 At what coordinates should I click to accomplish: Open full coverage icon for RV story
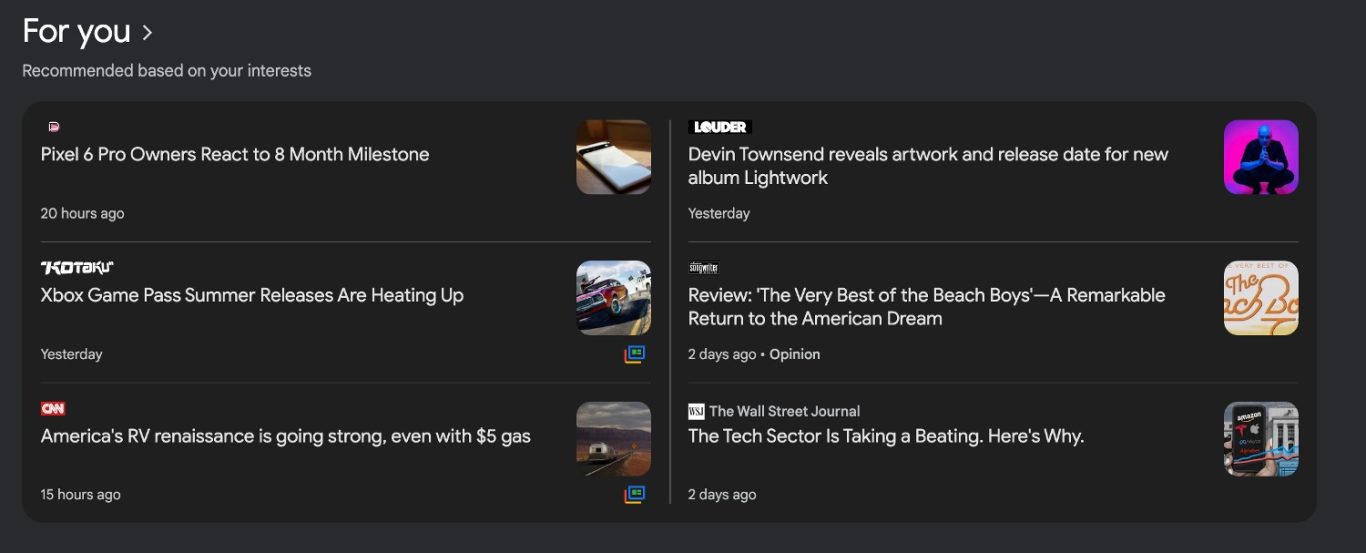click(x=634, y=494)
